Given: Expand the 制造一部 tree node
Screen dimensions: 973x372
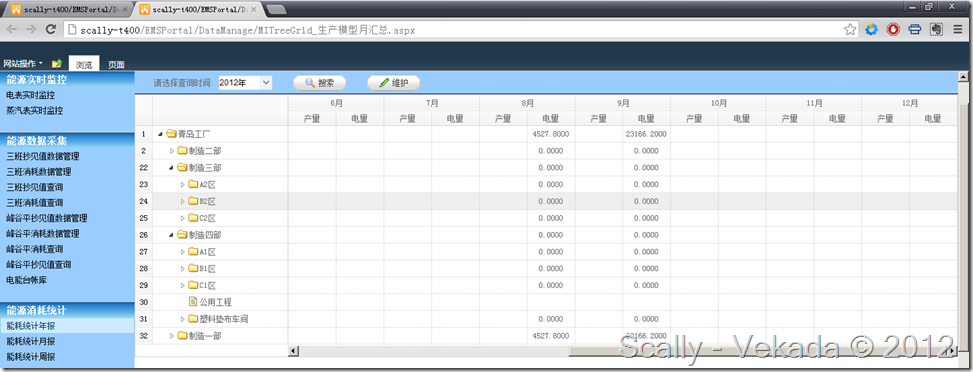Looking at the screenshot, I should point(172,335).
